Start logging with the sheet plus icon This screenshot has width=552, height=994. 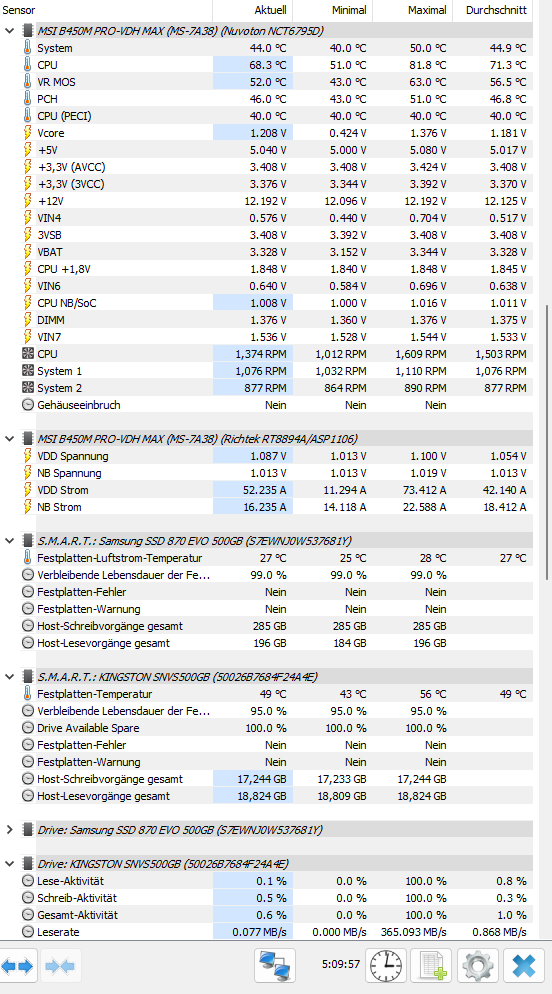432,966
